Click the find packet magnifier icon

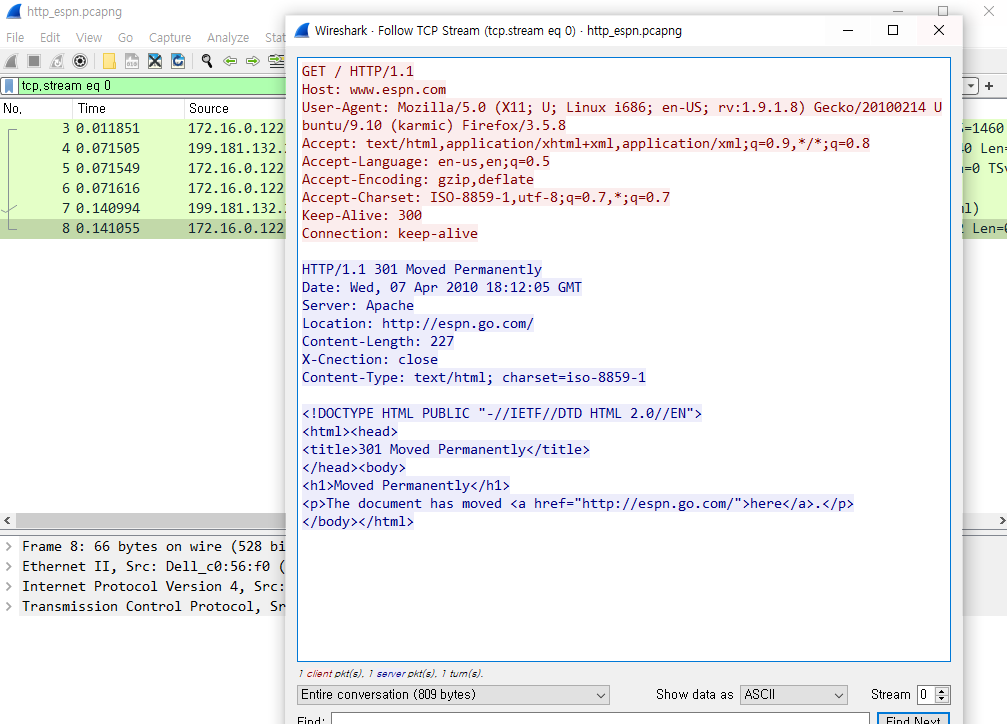[x=207, y=61]
